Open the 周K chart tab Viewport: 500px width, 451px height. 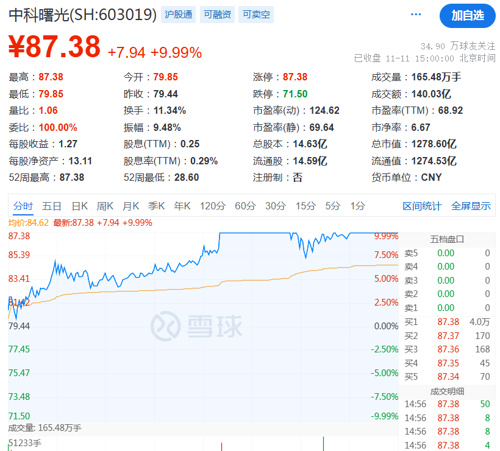(105, 206)
